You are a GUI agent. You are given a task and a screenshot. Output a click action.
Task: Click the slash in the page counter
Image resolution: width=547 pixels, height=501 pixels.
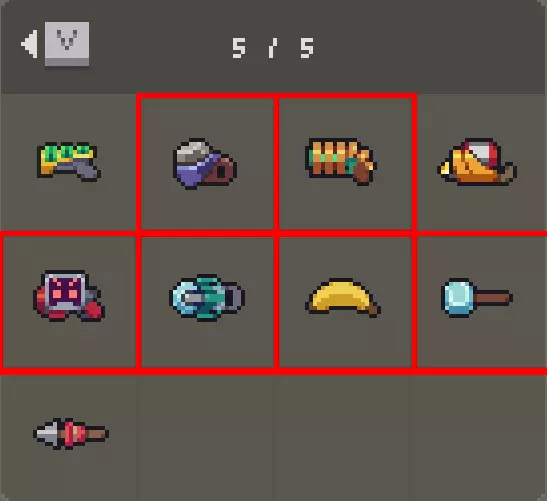(273, 48)
